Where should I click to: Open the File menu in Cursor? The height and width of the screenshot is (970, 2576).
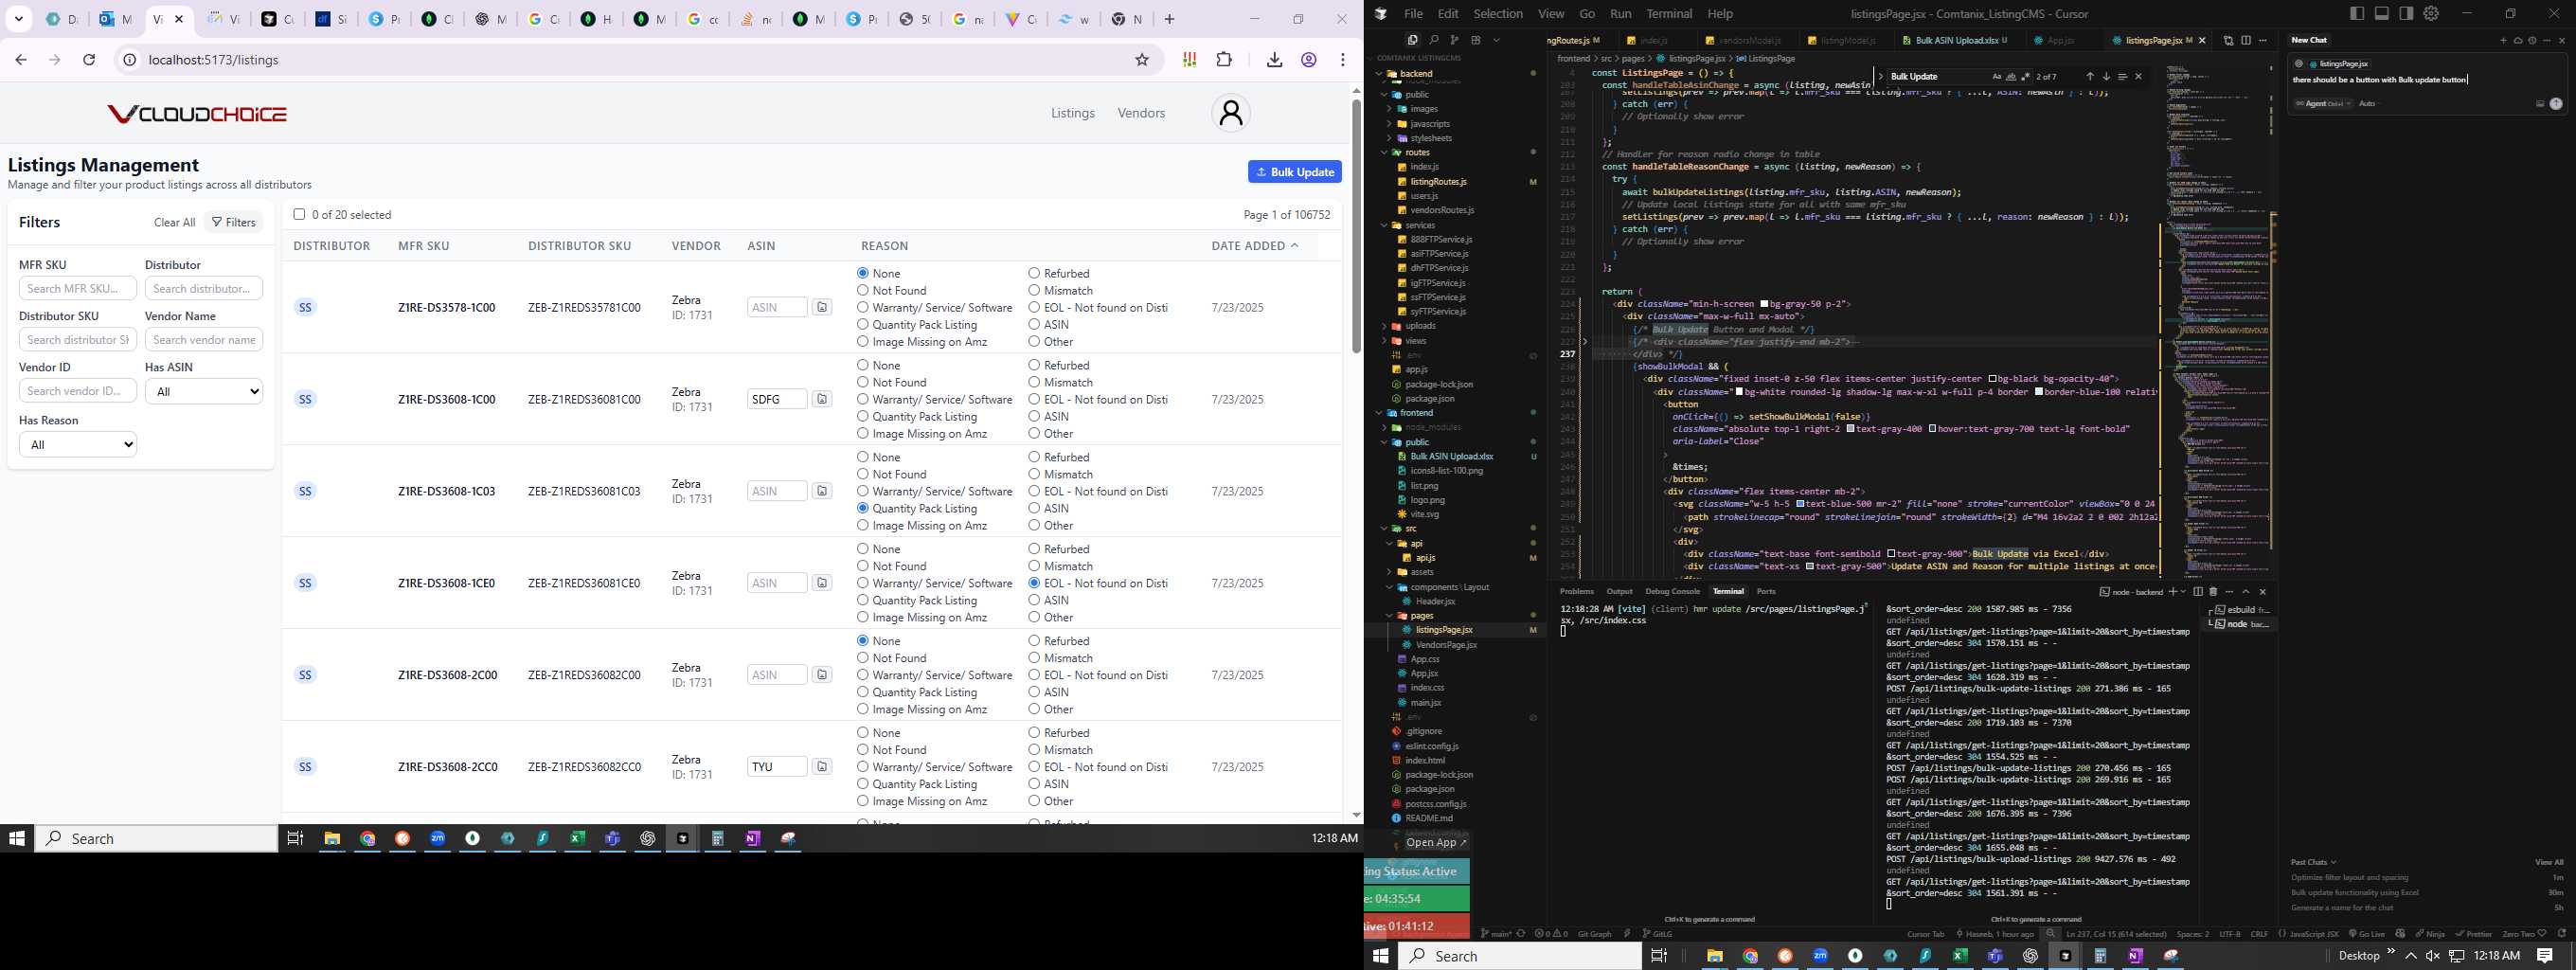pyautogui.click(x=1413, y=13)
